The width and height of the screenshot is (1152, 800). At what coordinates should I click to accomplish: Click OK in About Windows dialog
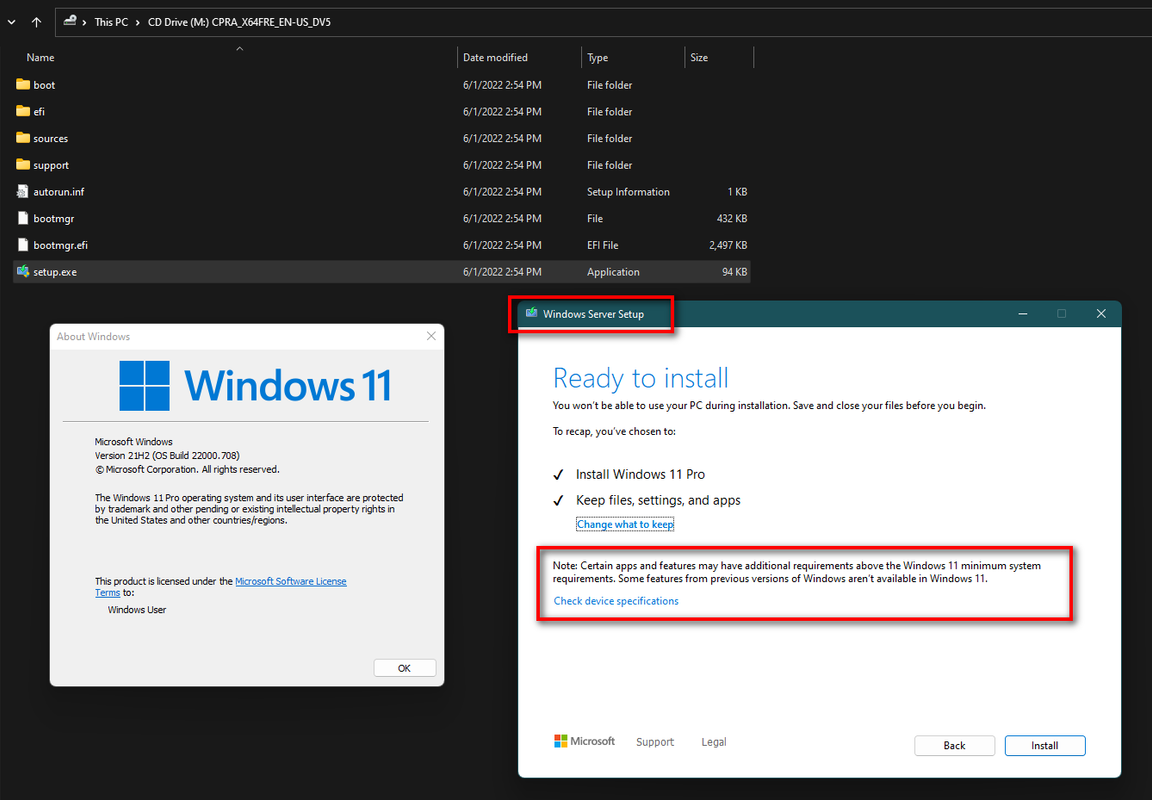click(x=405, y=668)
